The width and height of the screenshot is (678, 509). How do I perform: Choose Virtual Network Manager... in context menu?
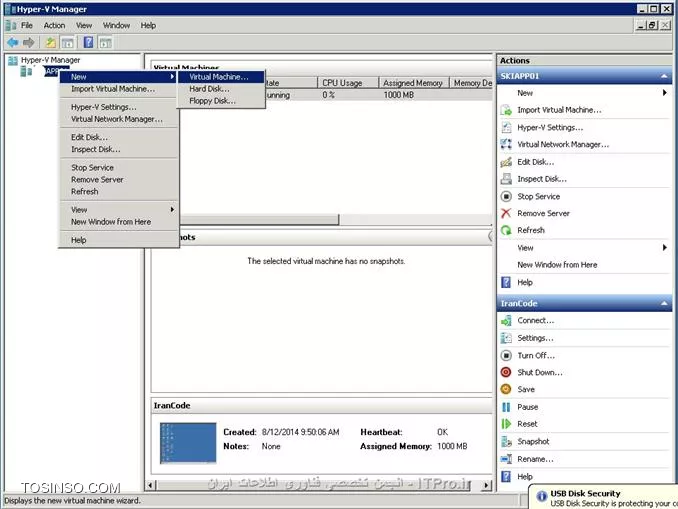[x=118, y=119]
